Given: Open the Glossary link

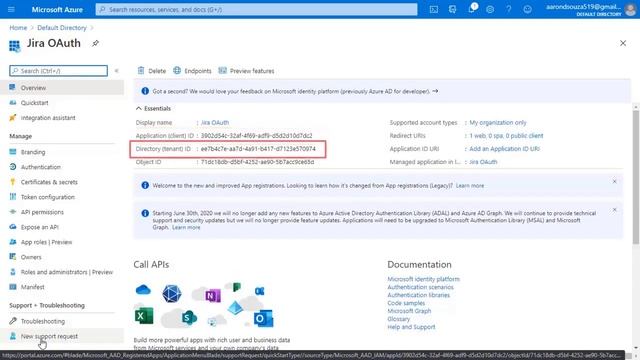Looking at the screenshot, I should click(398, 319).
